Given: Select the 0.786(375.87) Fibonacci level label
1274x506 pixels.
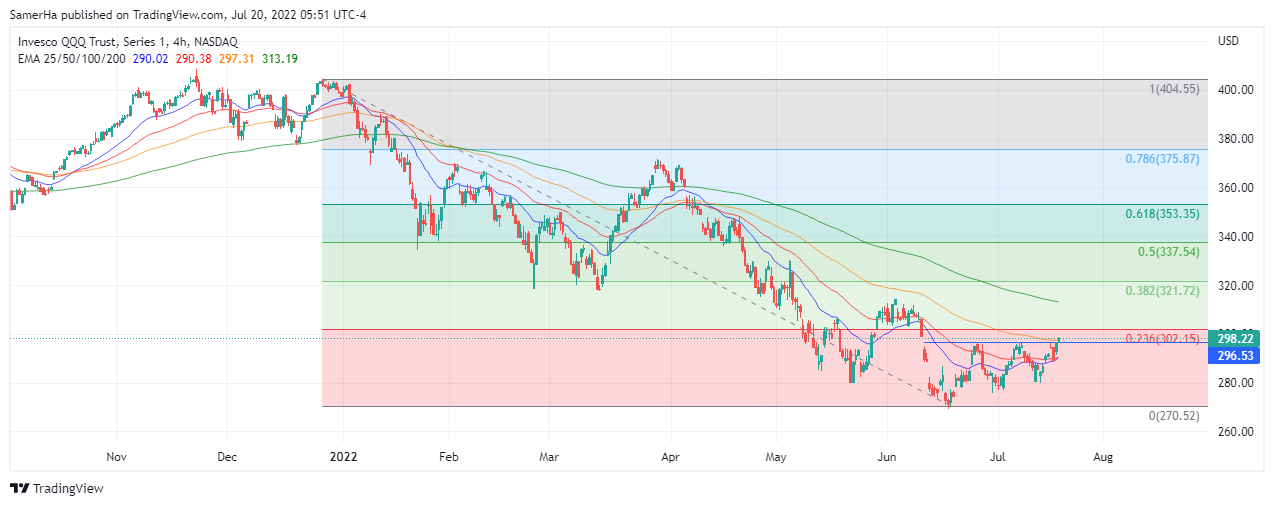Looking at the screenshot, I should 1162,159.
